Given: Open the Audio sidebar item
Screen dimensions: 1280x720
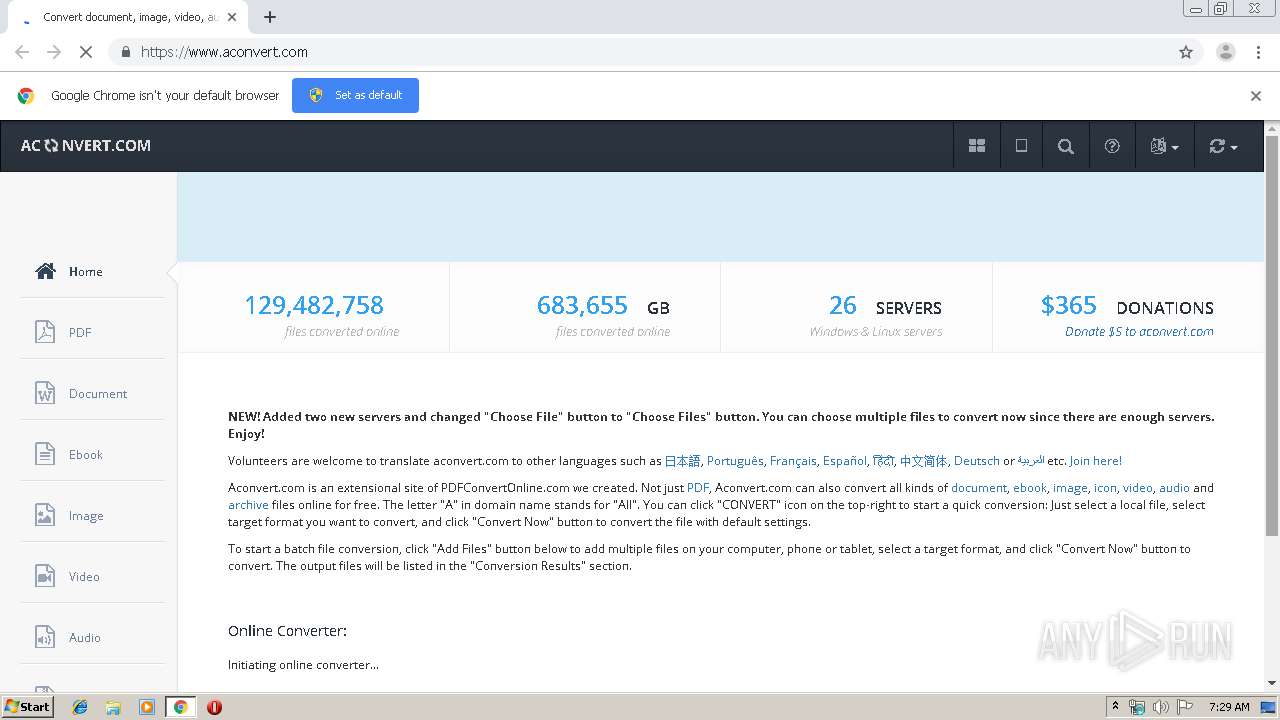Looking at the screenshot, I should [x=92, y=637].
